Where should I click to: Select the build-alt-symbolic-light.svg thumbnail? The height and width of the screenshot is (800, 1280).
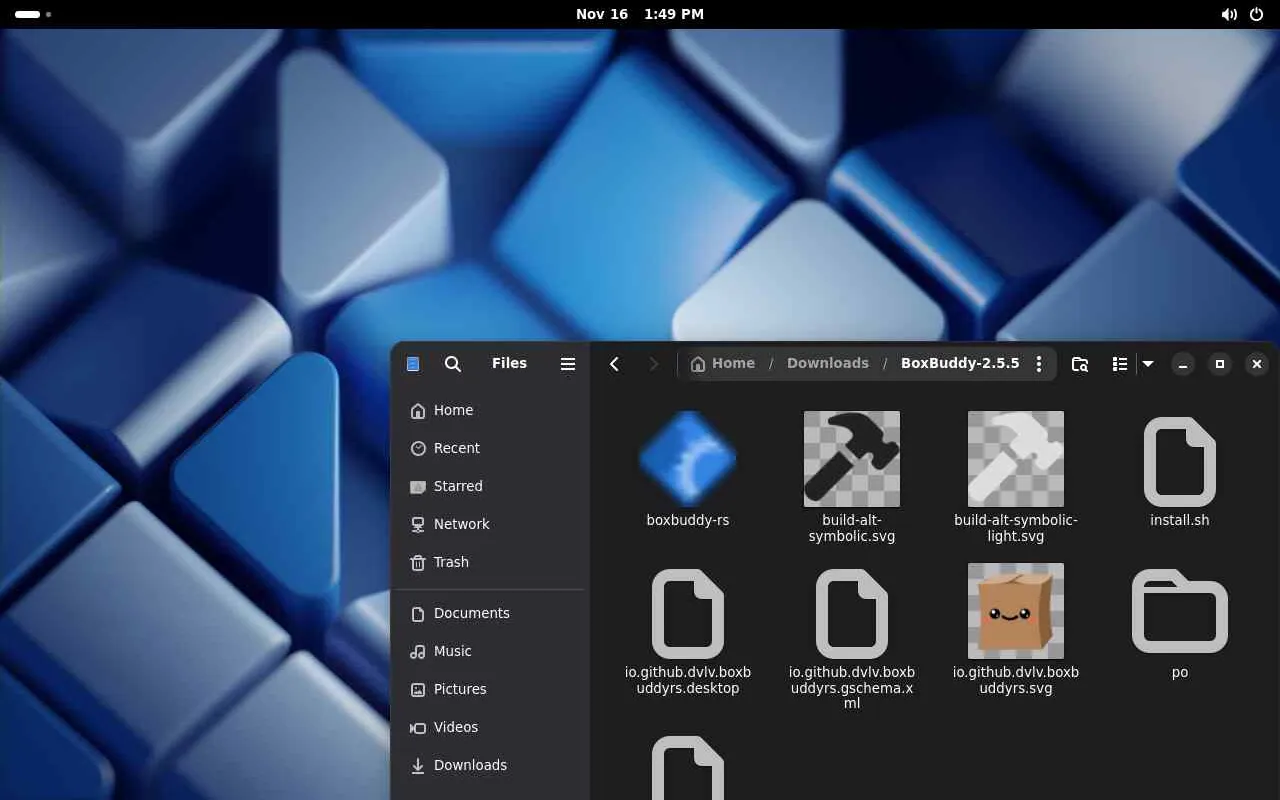[1016, 459]
